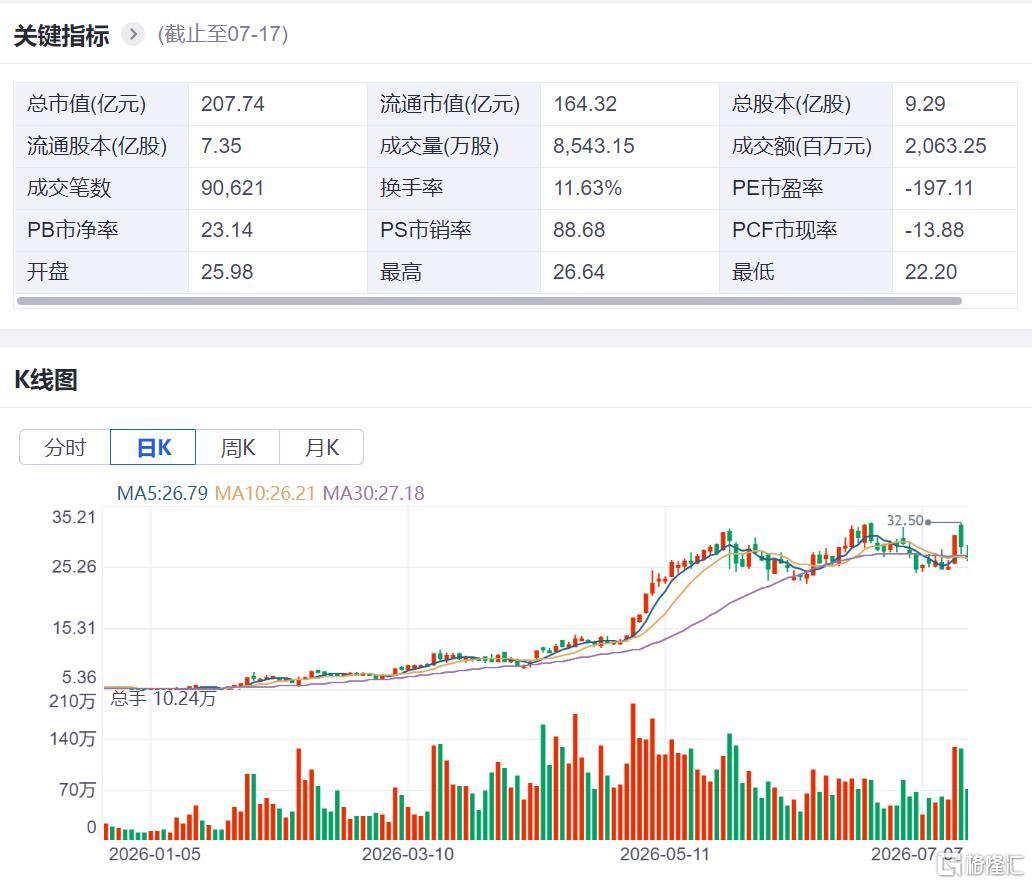Toggle the MA10:26.21 legend label
Screen dimensions: 1032x885
265,493
